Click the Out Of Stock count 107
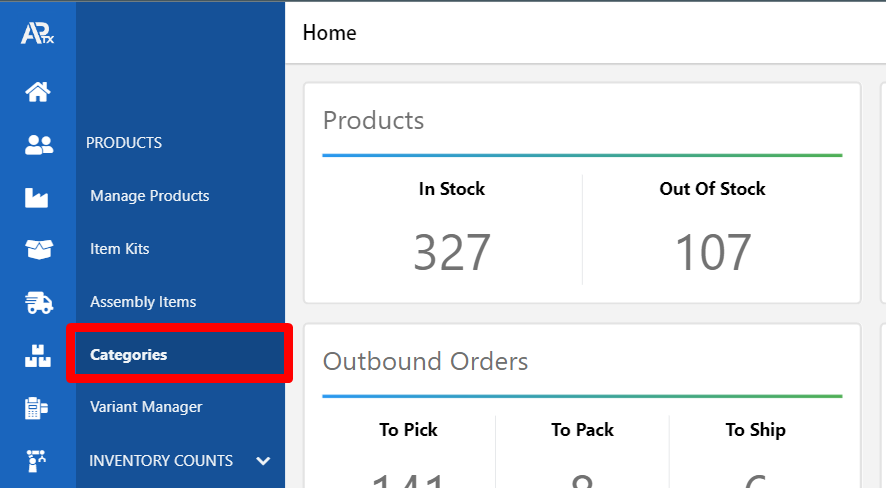This screenshot has width=886, height=488. [x=712, y=252]
